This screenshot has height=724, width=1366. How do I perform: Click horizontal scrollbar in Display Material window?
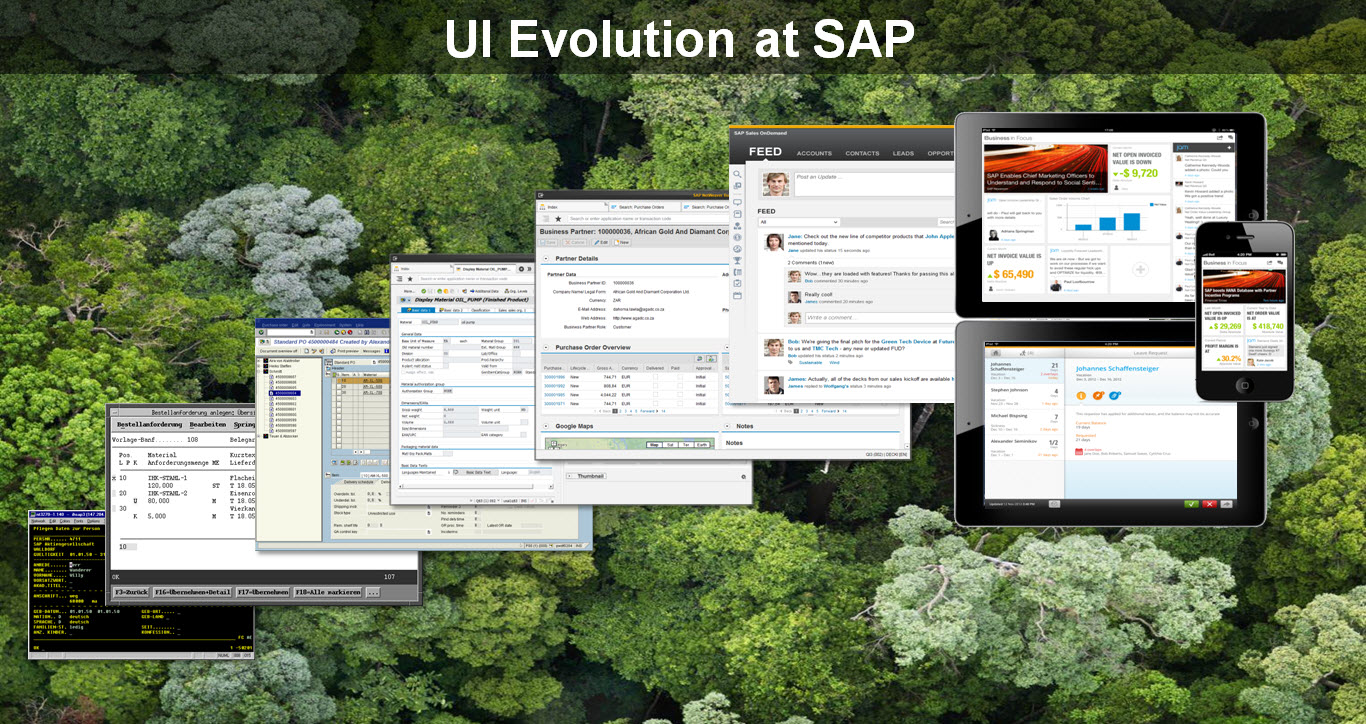coord(468,487)
